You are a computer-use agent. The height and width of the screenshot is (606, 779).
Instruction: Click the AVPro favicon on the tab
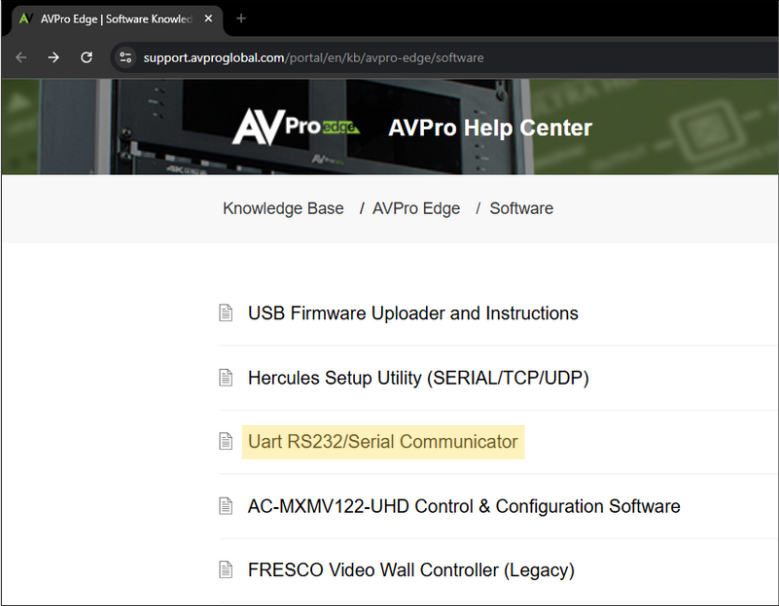(x=26, y=19)
